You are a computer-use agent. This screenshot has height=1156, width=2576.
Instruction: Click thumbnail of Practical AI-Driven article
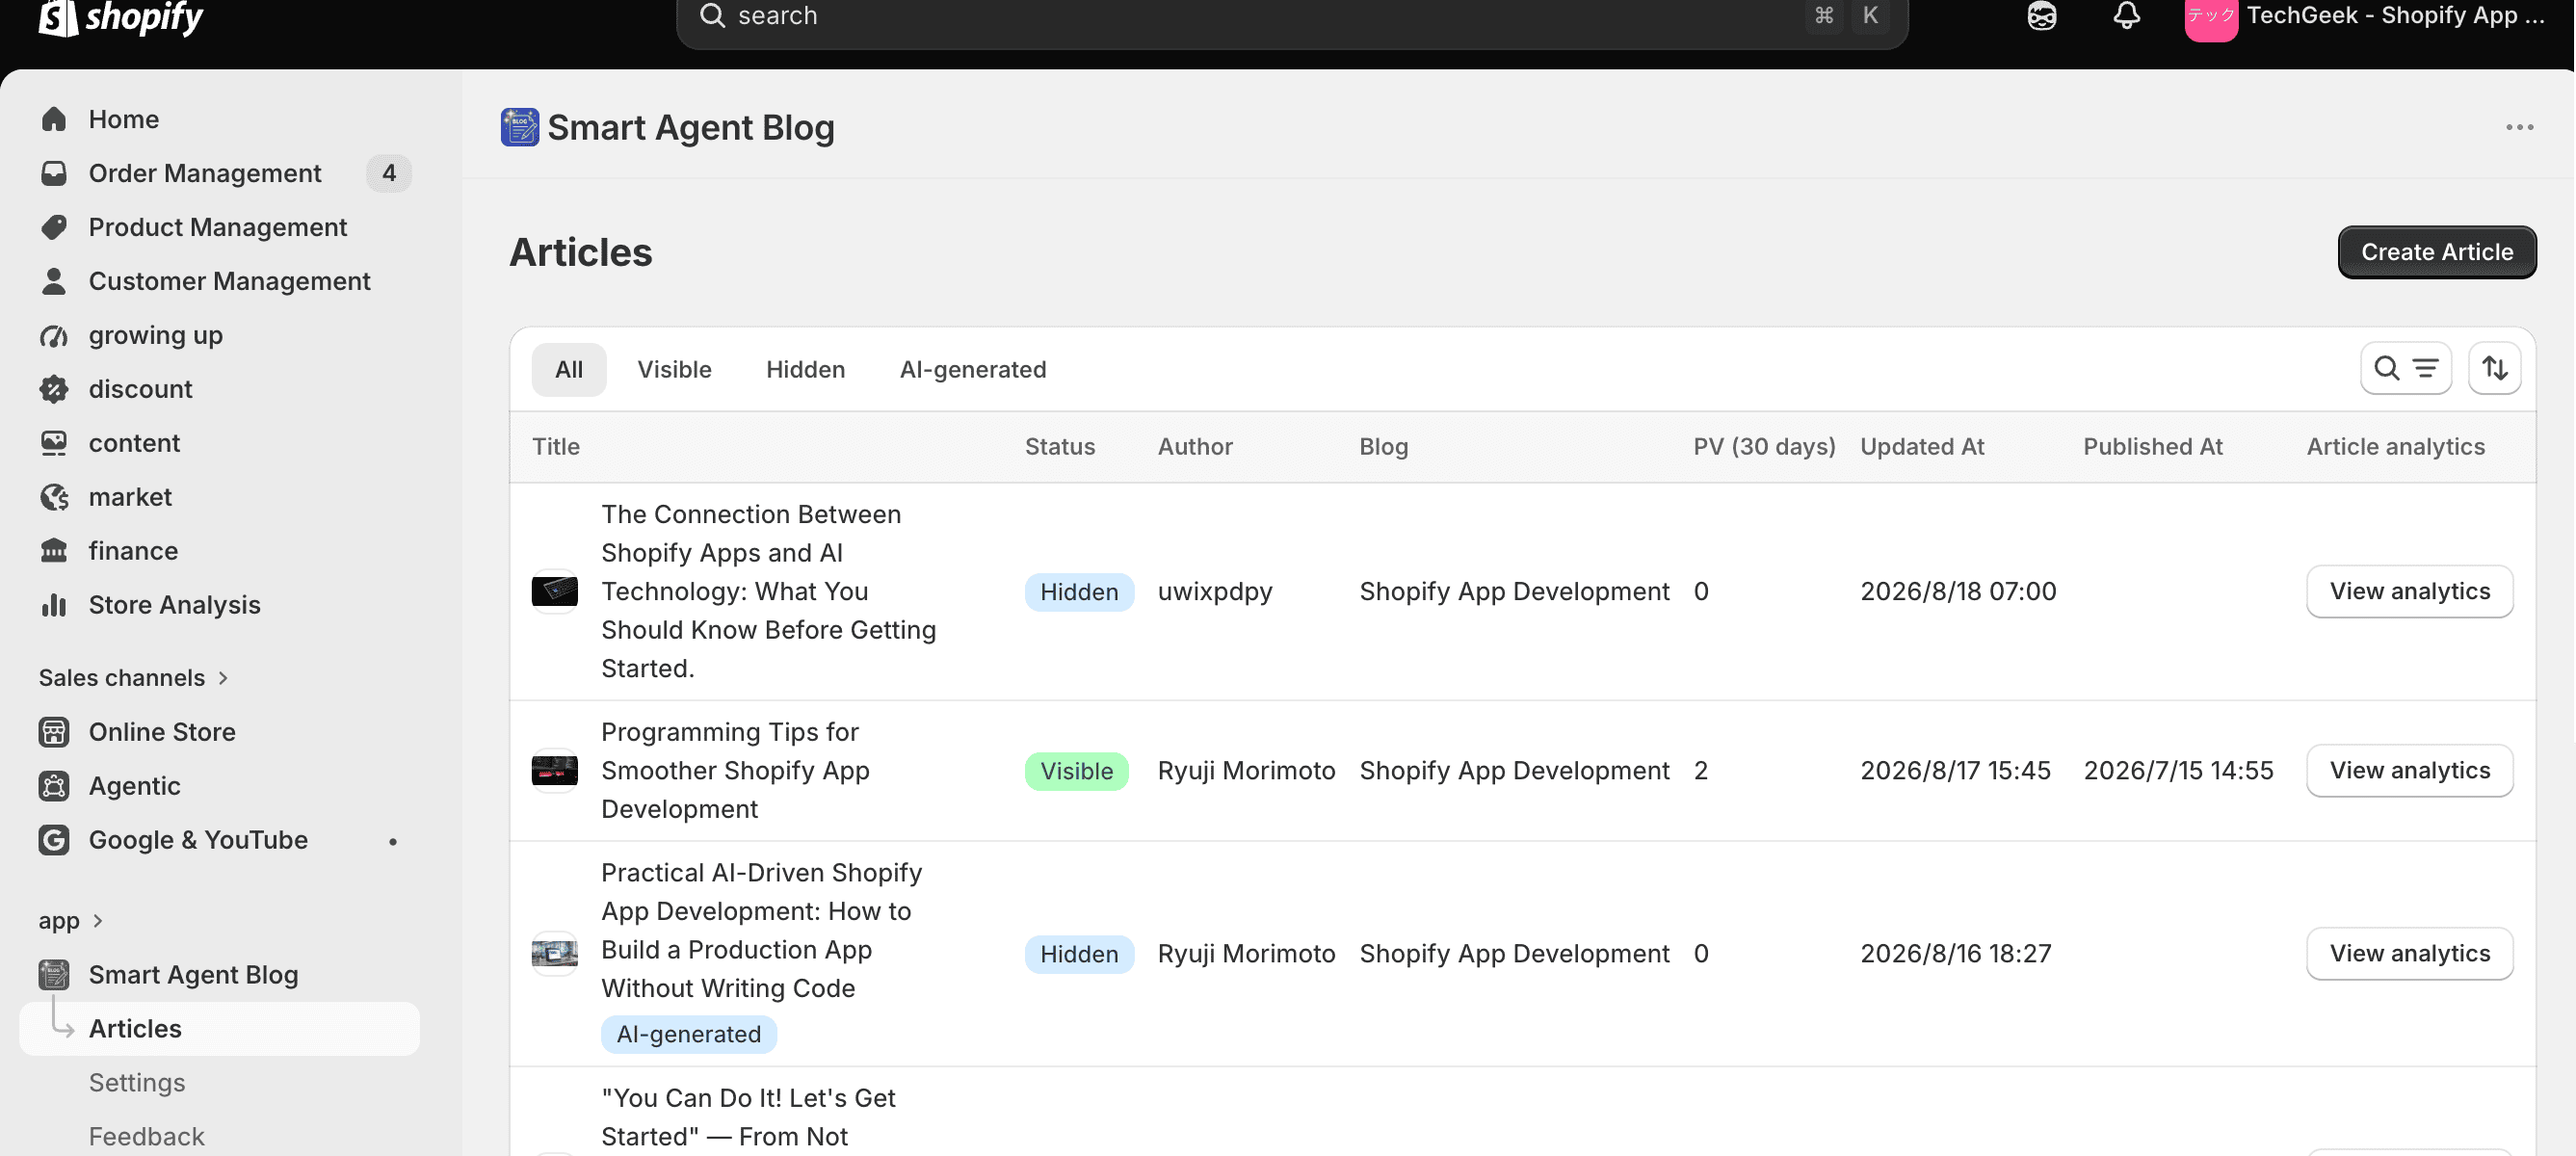(554, 953)
